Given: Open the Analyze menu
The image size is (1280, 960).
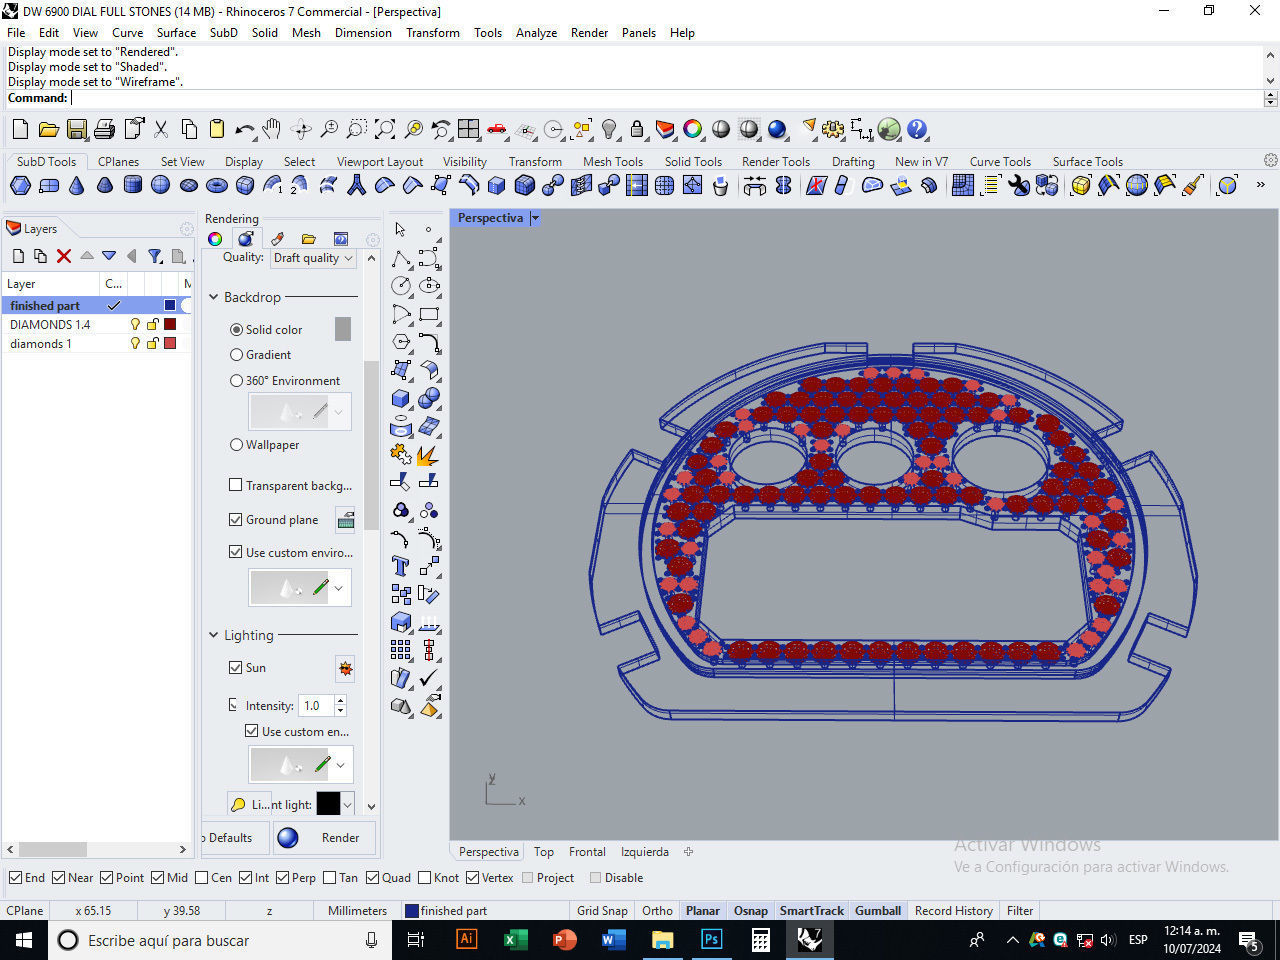Looking at the screenshot, I should point(536,32).
